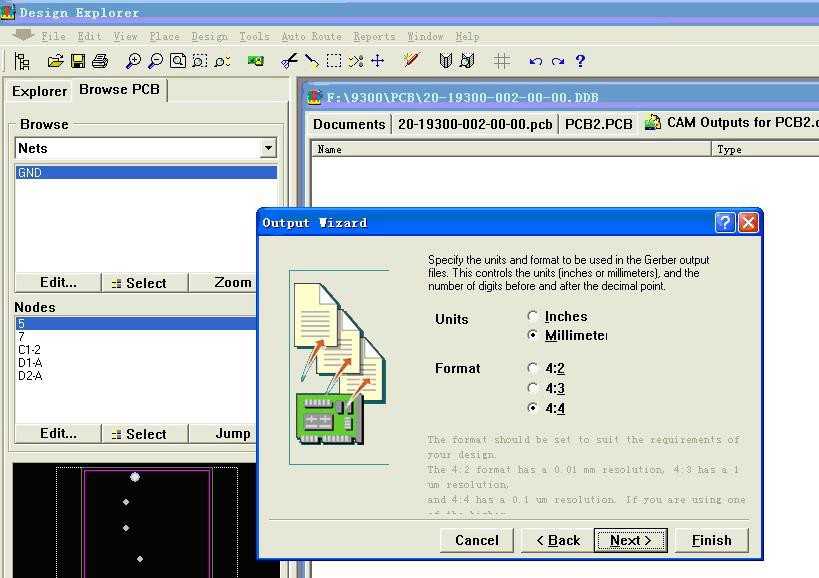The height and width of the screenshot is (578, 819).
Task: Click the blue help question mark icon
Action: point(580,61)
